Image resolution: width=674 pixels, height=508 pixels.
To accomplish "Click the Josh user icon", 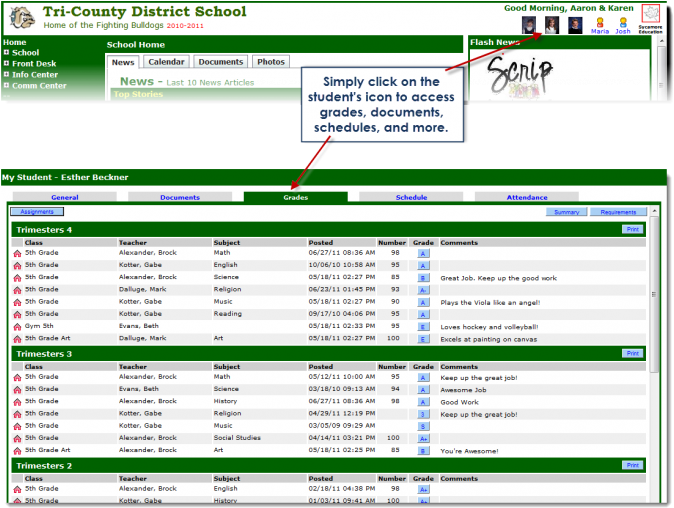I will coord(623,23).
